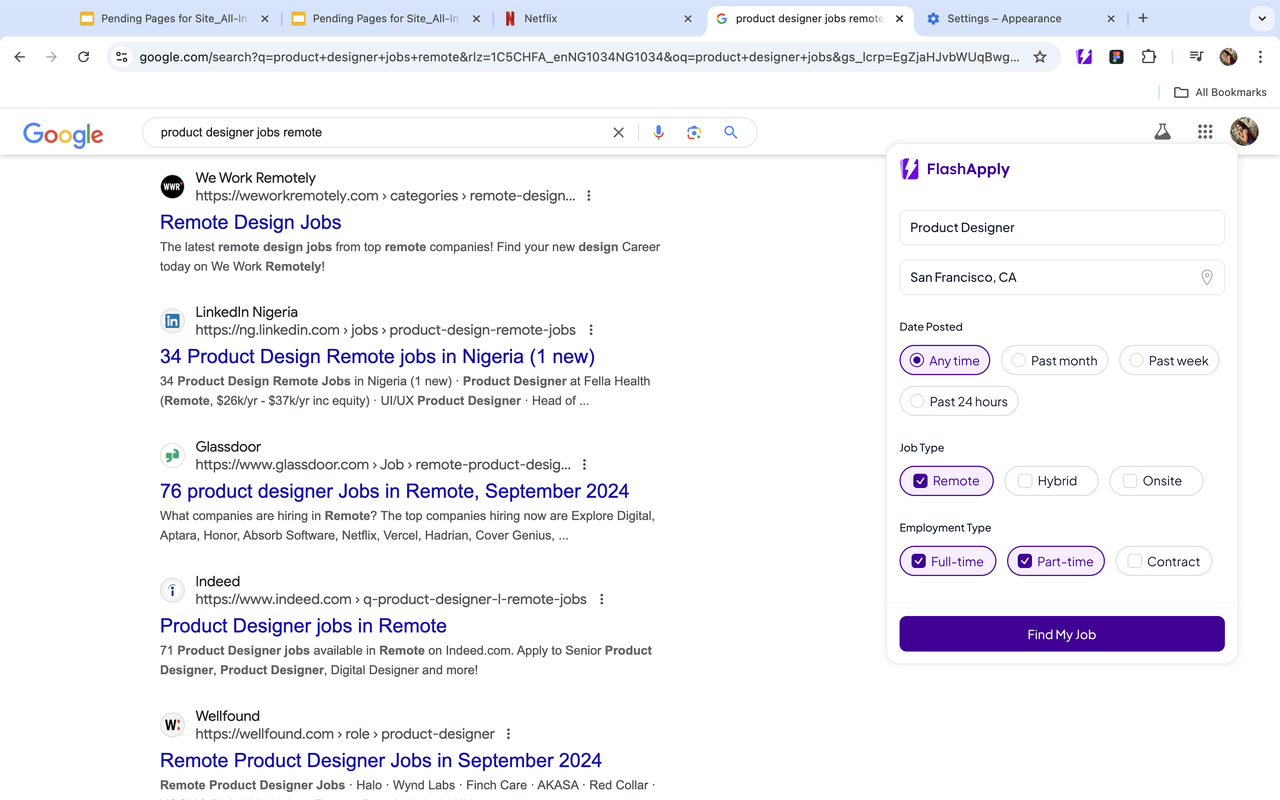Open more options for We Work Remotely result
The height and width of the screenshot is (800, 1280).
pos(589,196)
